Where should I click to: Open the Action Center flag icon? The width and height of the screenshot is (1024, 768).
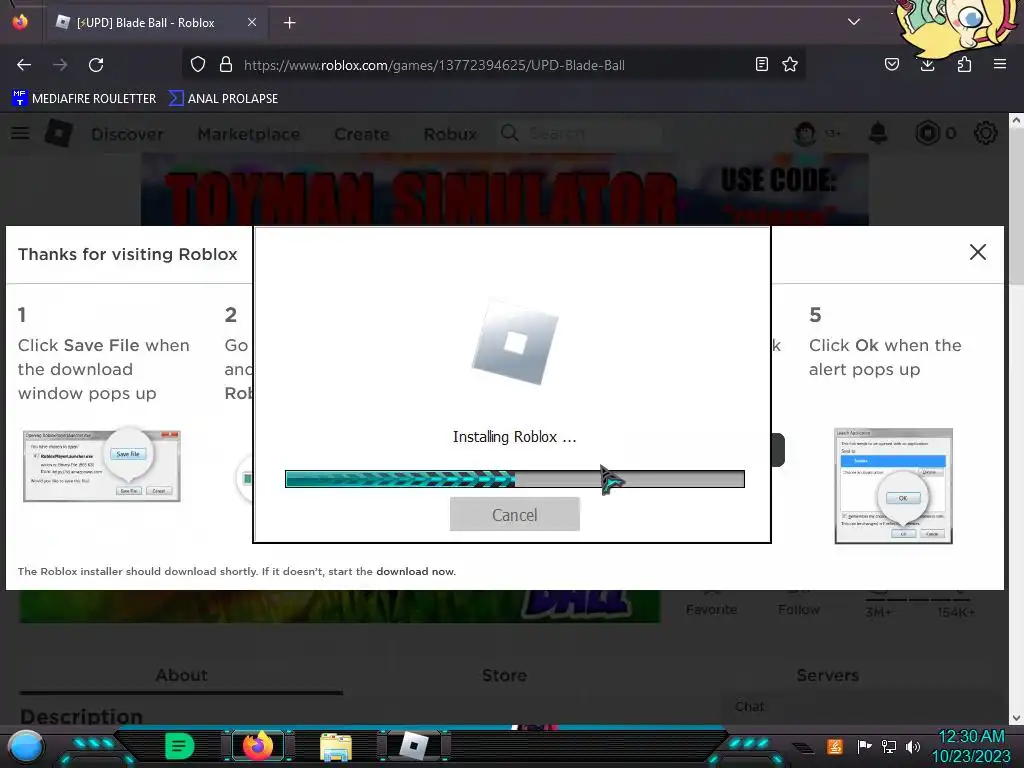click(x=864, y=746)
